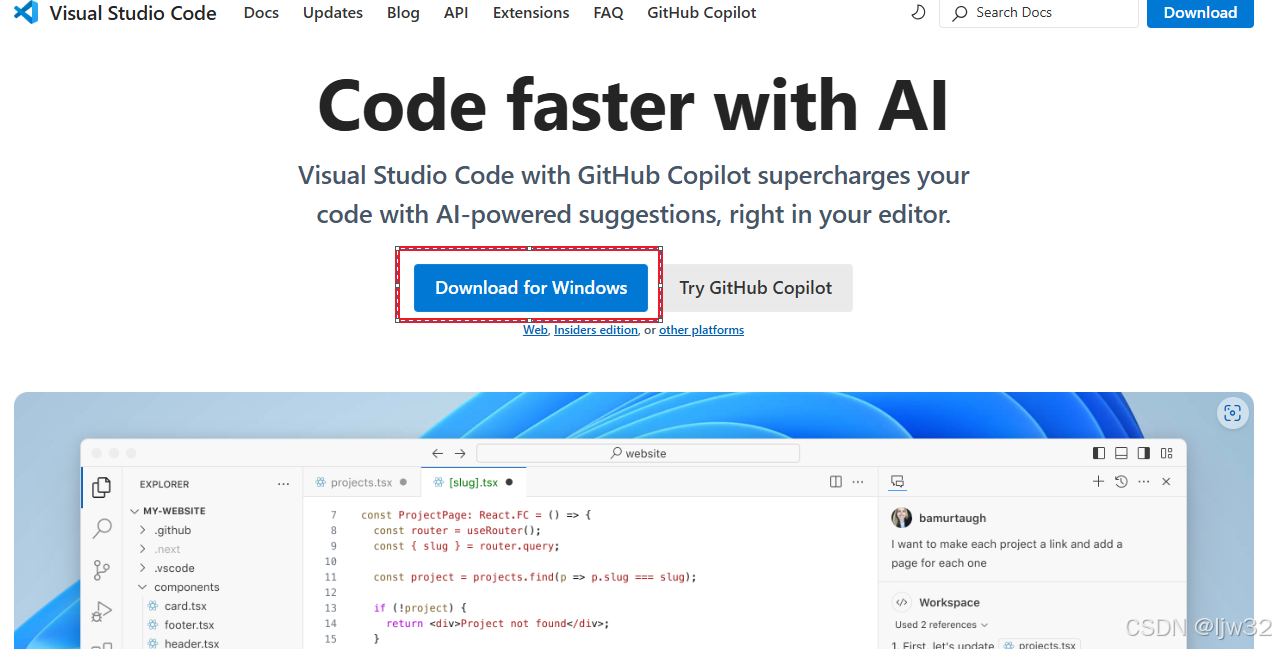Image resolution: width=1276 pixels, height=649 pixels.
Task: Click the chat panel icon
Action: pos(898,482)
